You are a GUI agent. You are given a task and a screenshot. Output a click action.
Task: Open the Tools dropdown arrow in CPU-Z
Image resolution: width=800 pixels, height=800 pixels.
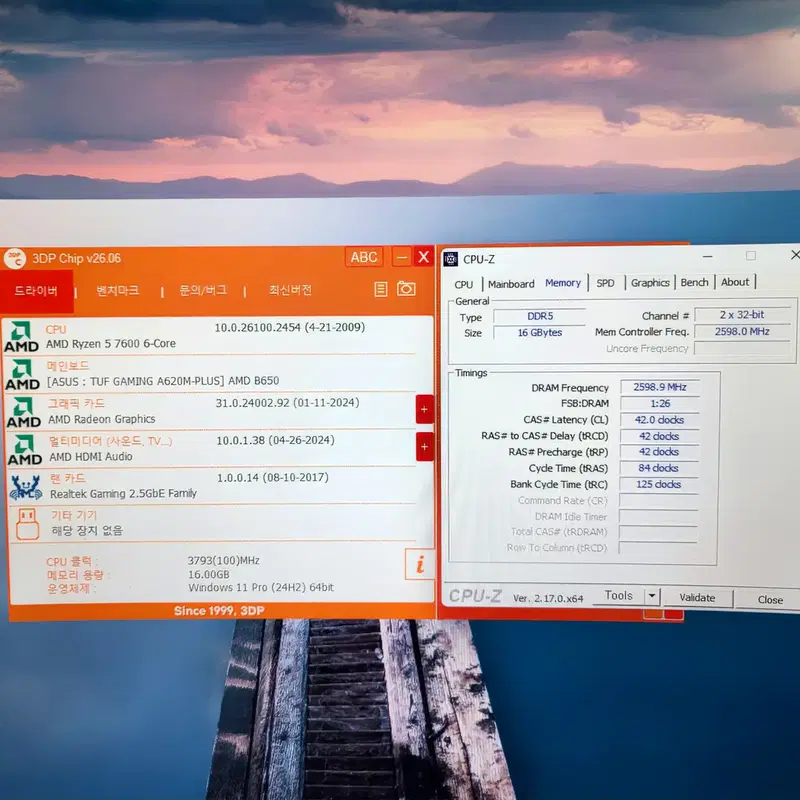[x=652, y=596]
